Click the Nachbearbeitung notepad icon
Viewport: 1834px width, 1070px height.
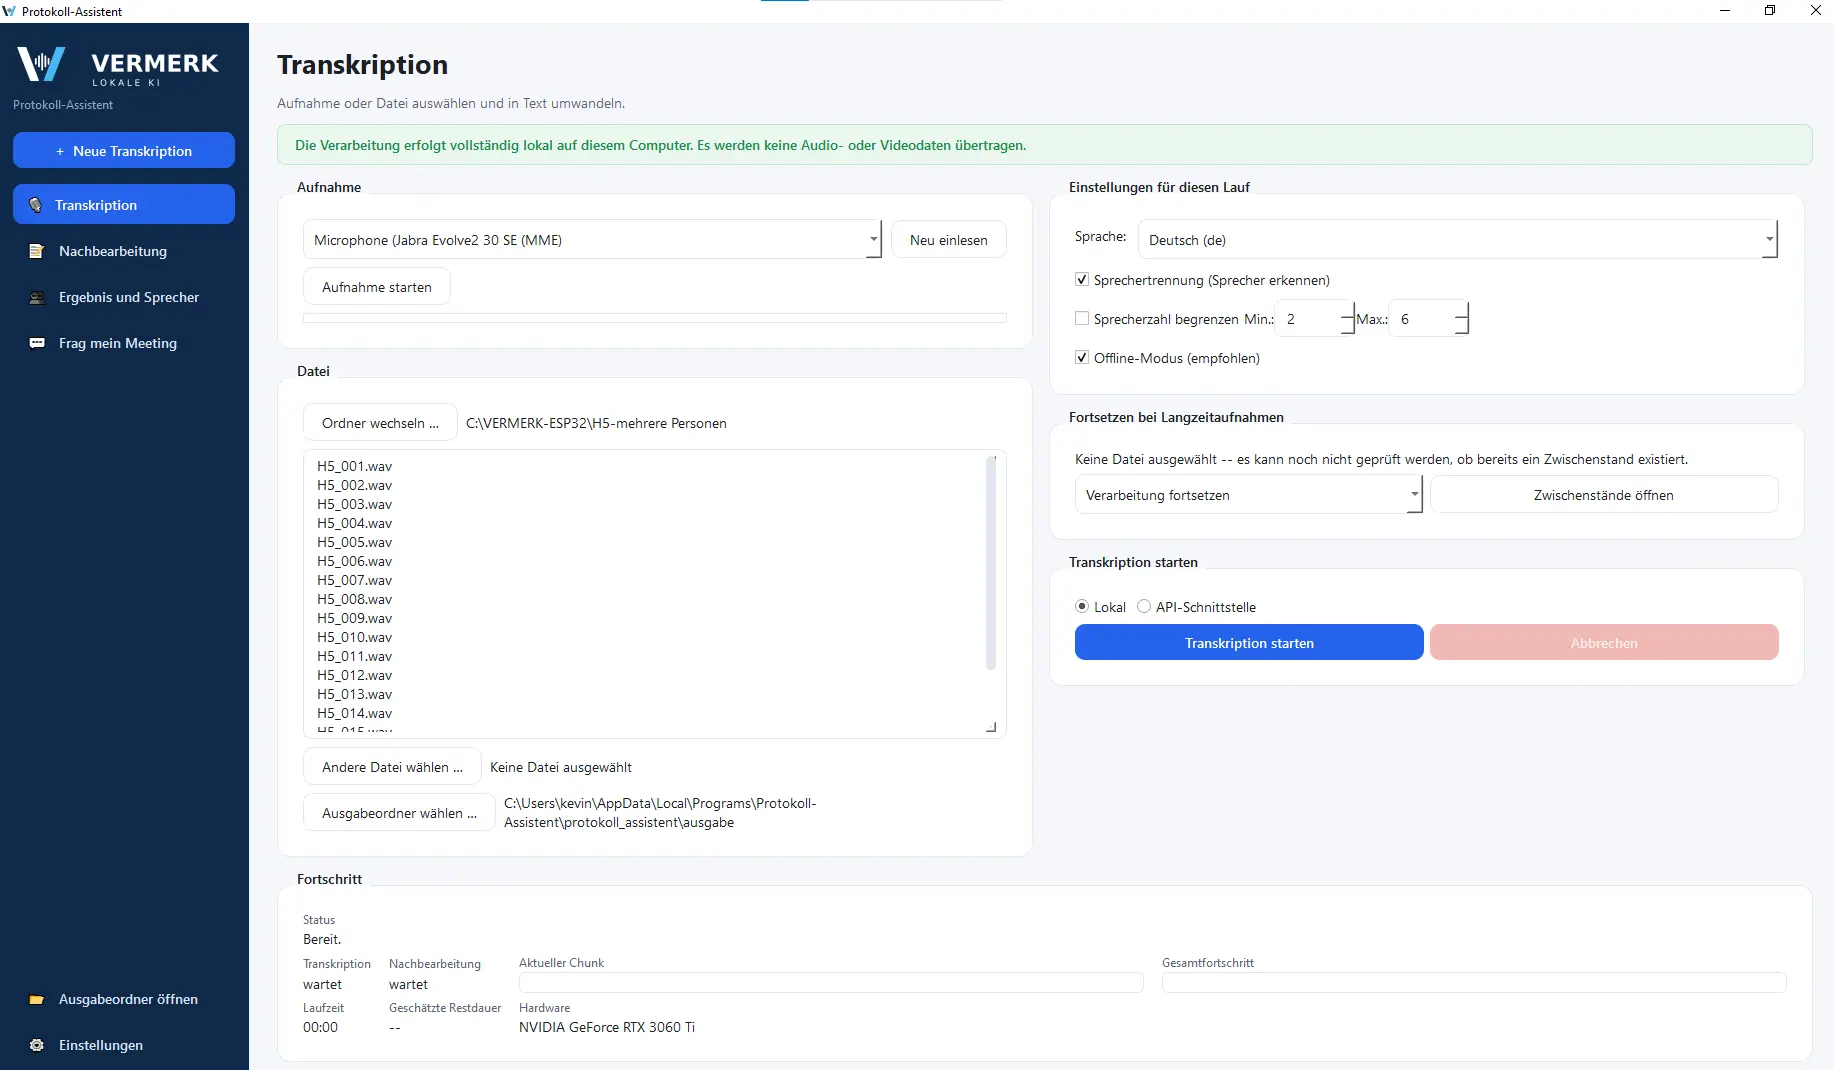[x=37, y=251]
